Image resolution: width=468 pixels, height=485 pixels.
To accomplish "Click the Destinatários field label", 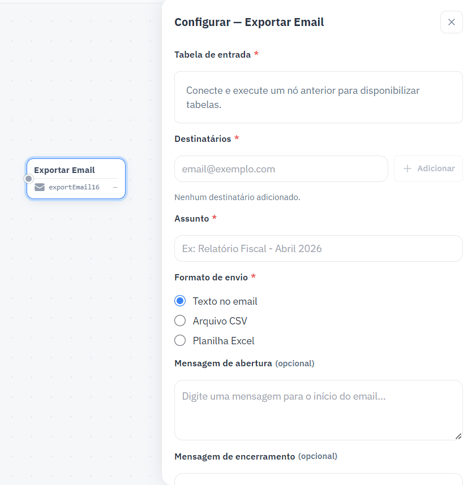I will pyautogui.click(x=203, y=139).
